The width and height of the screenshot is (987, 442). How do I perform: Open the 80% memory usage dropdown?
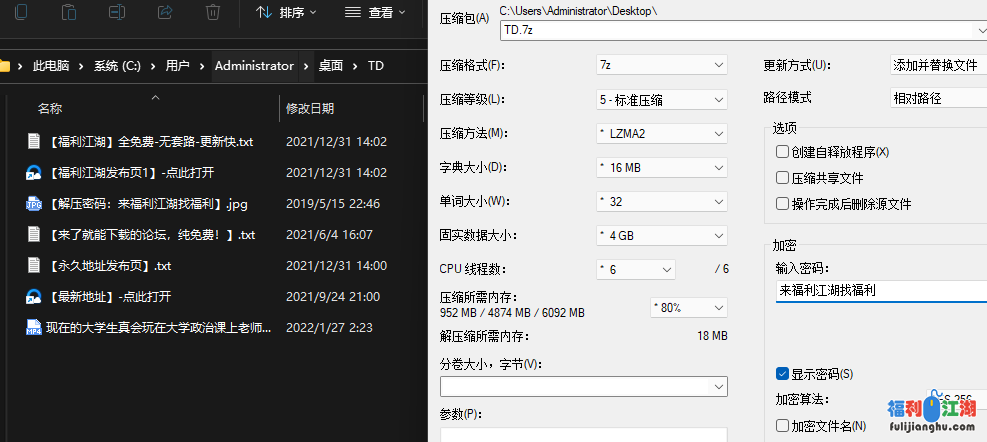pyautogui.click(x=688, y=307)
